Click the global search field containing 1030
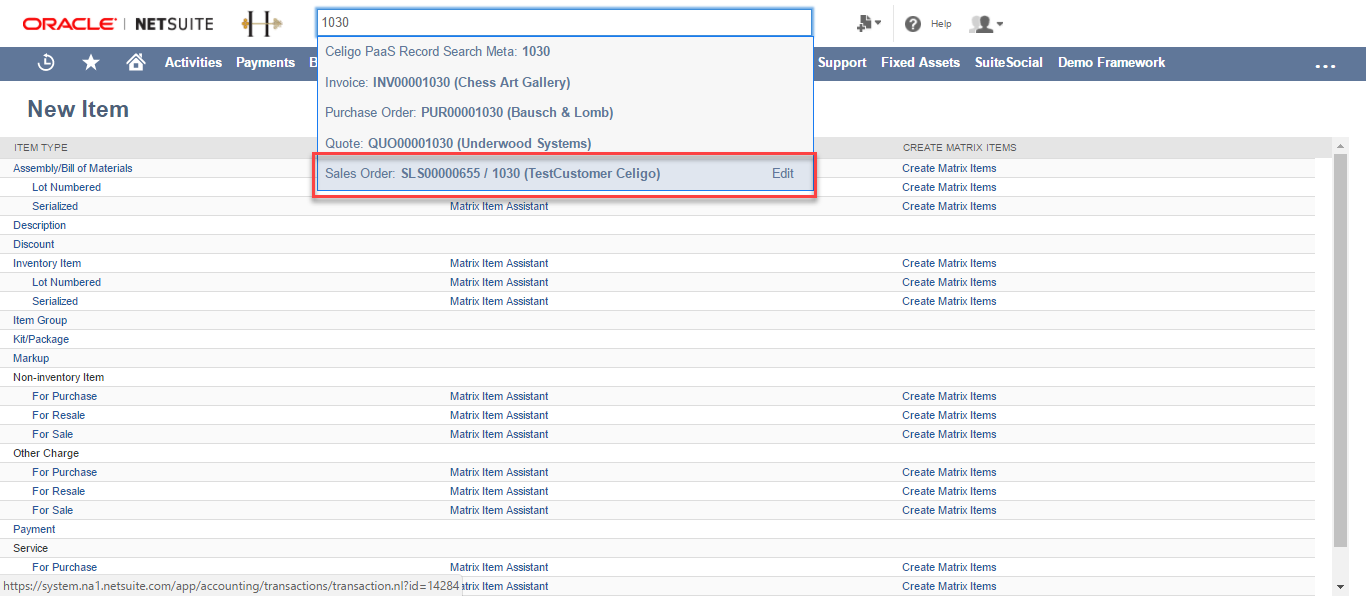1366x596 pixels. tap(564, 22)
